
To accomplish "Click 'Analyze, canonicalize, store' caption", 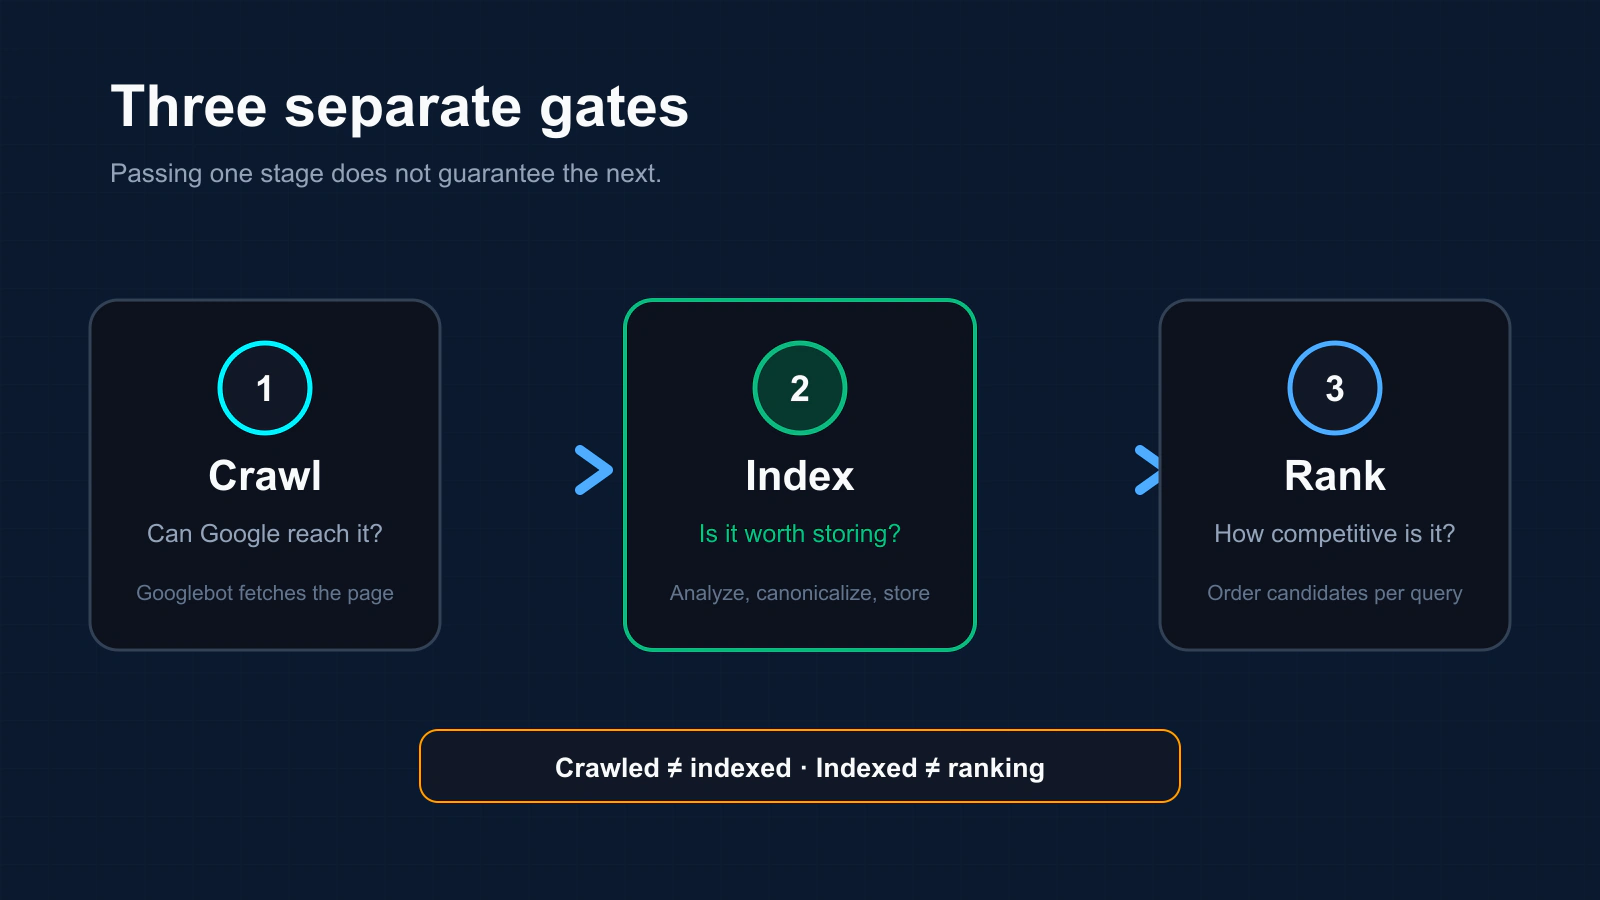I will click(x=800, y=593).
